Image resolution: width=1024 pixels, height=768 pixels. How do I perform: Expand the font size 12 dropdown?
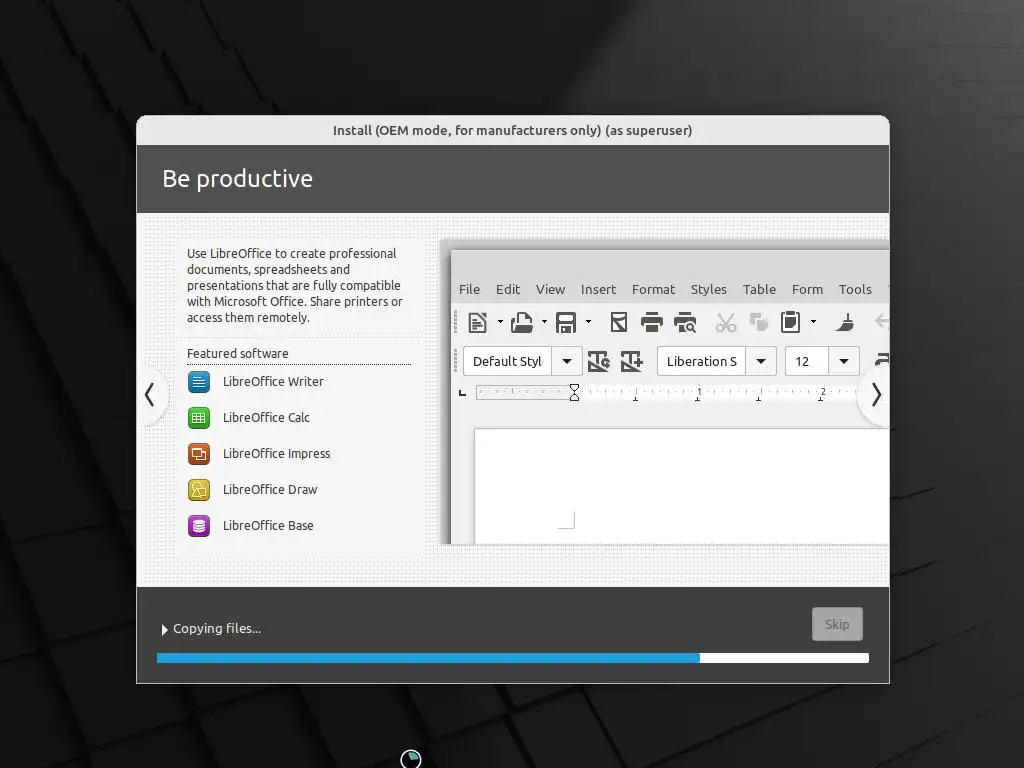[844, 361]
